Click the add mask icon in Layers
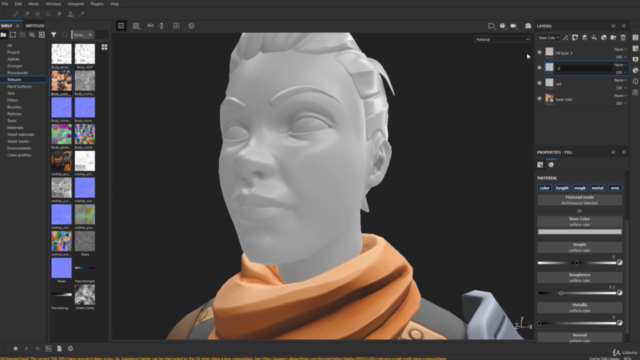This screenshot has height=360, width=640. (x=575, y=38)
